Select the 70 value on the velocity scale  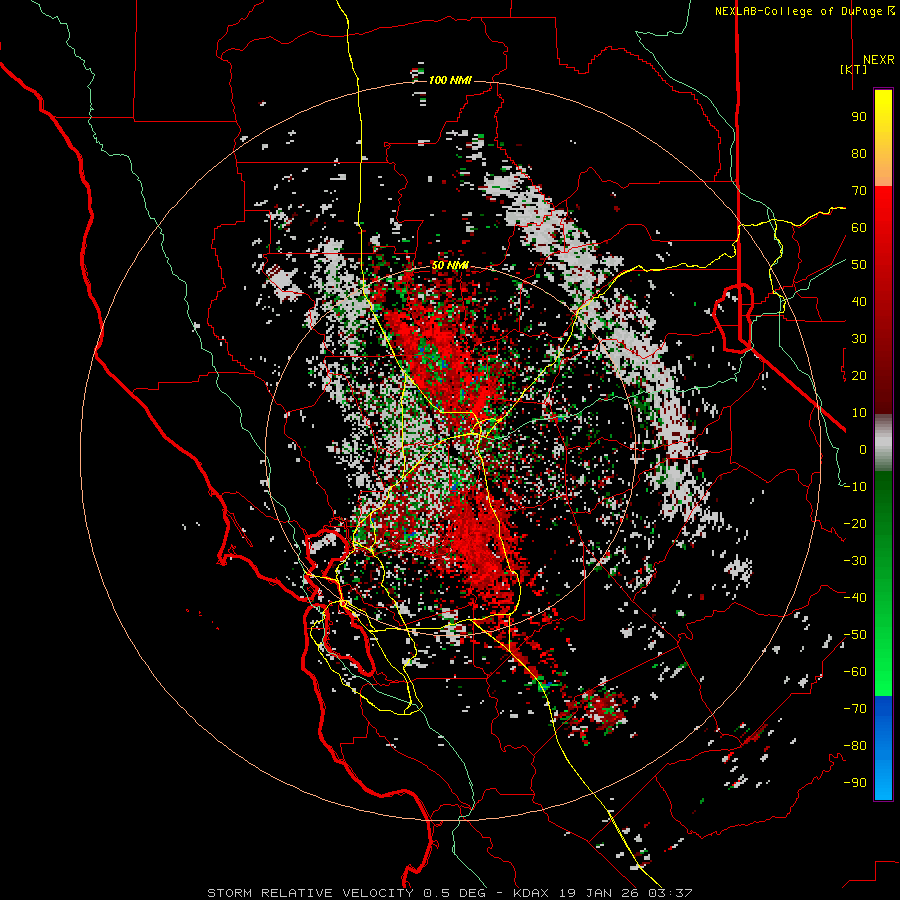pyautogui.click(x=859, y=191)
